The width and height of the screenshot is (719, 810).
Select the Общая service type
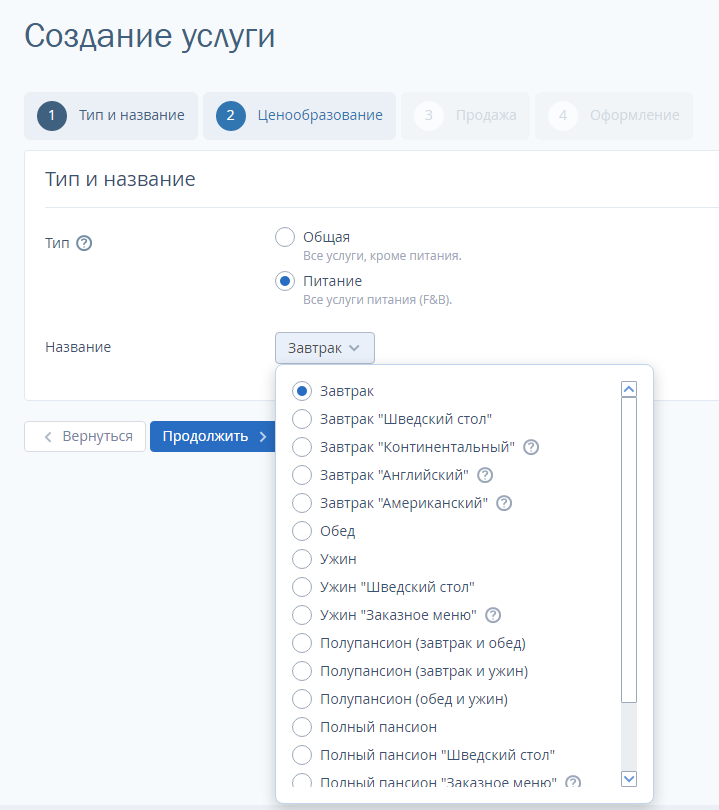point(285,237)
